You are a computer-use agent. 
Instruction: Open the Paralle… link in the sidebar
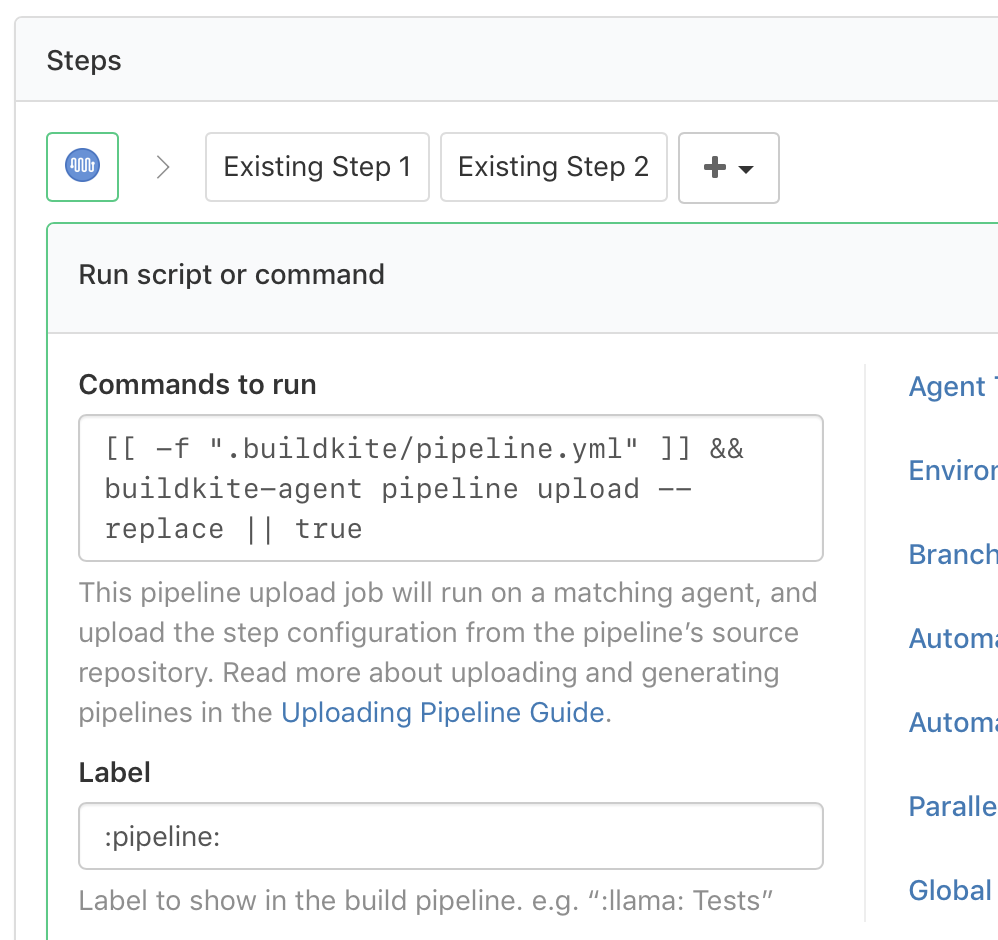[953, 806]
